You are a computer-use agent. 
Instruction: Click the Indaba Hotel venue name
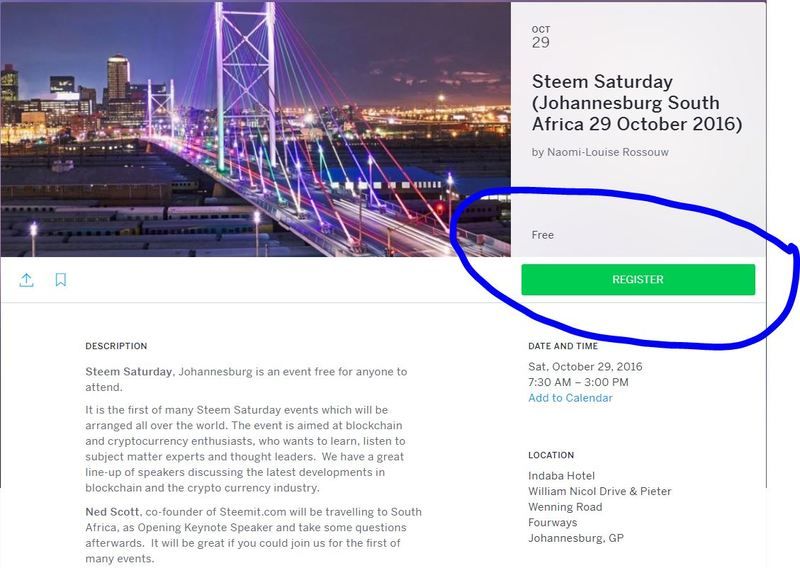coord(562,476)
